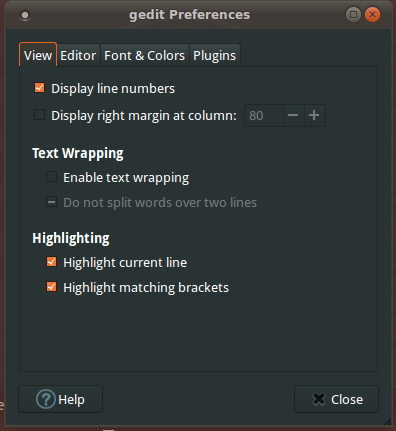Image resolution: width=396 pixels, height=431 pixels.
Task: Disable Highlight current line
Action: click(x=51, y=262)
